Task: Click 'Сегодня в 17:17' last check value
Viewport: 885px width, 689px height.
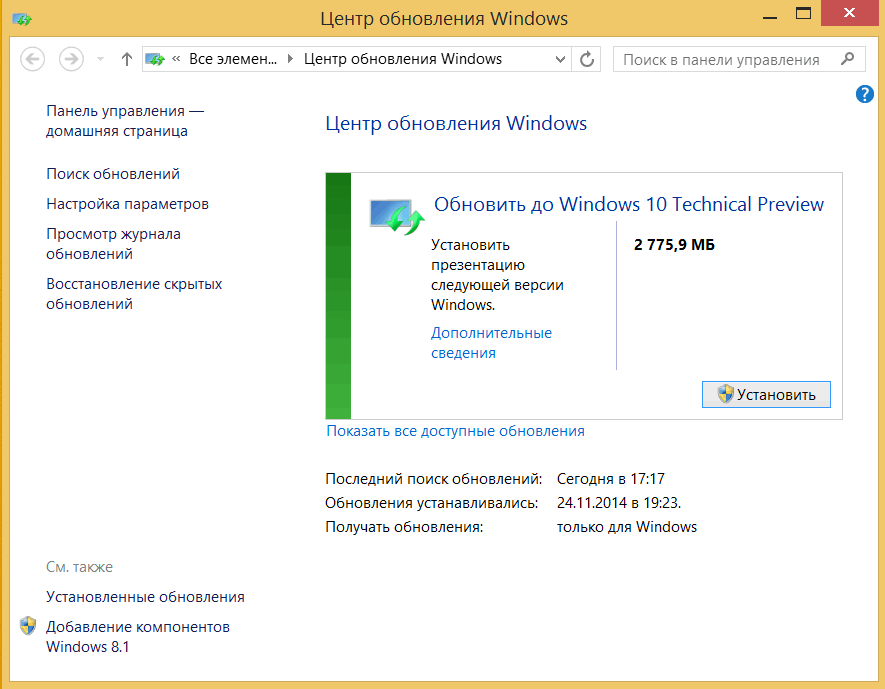Action: [x=611, y=479]
